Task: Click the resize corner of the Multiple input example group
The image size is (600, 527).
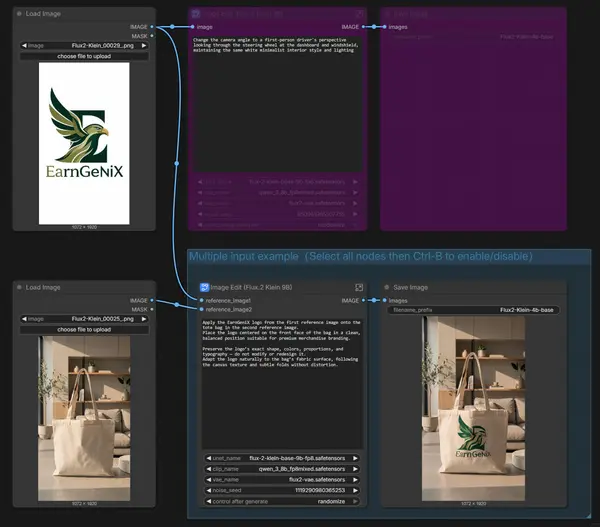Action: click(x=588, y=516)
